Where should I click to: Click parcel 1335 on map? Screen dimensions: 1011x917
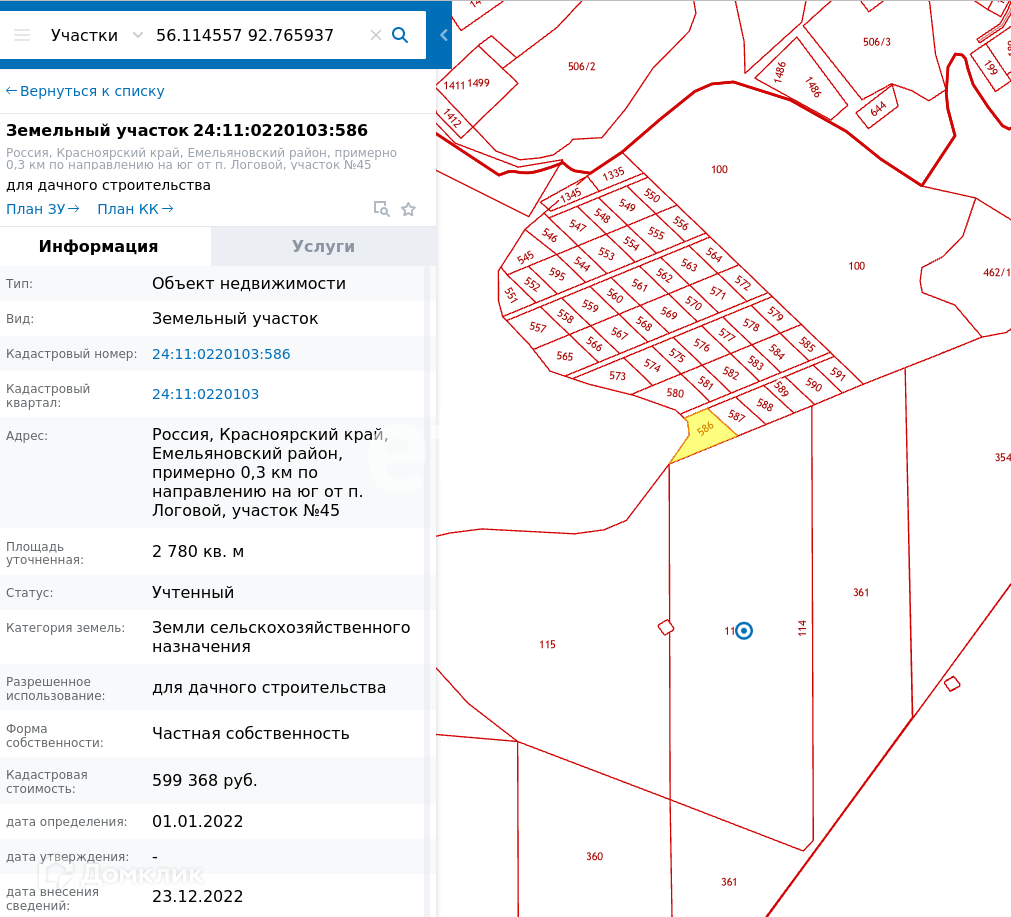pyautogui.click(x=613, y=173)
